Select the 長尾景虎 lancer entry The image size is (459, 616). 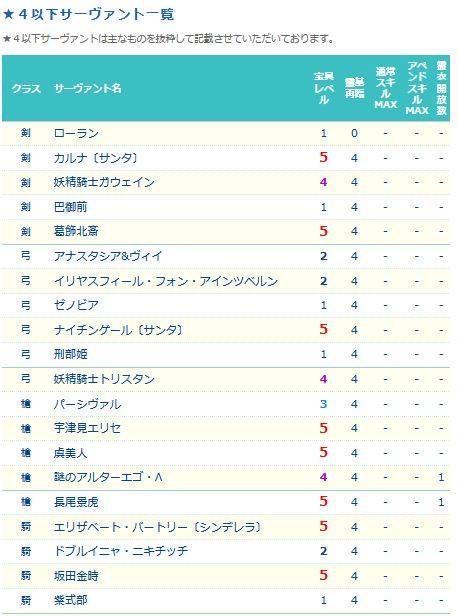(76, 502)
